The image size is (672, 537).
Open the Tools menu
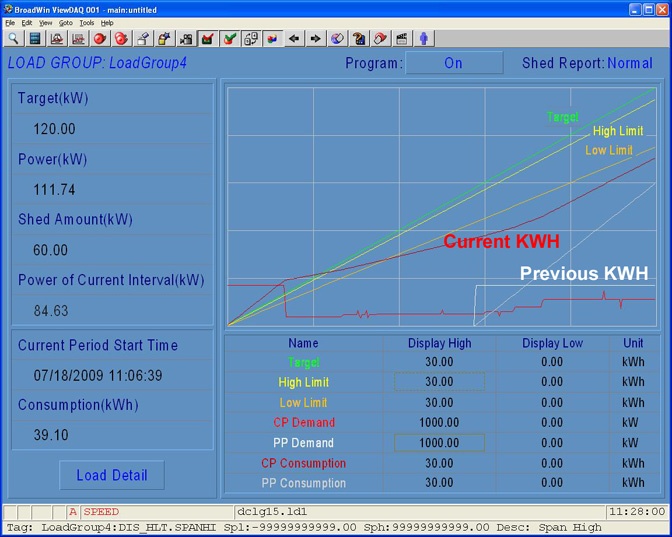pos(87,22)
